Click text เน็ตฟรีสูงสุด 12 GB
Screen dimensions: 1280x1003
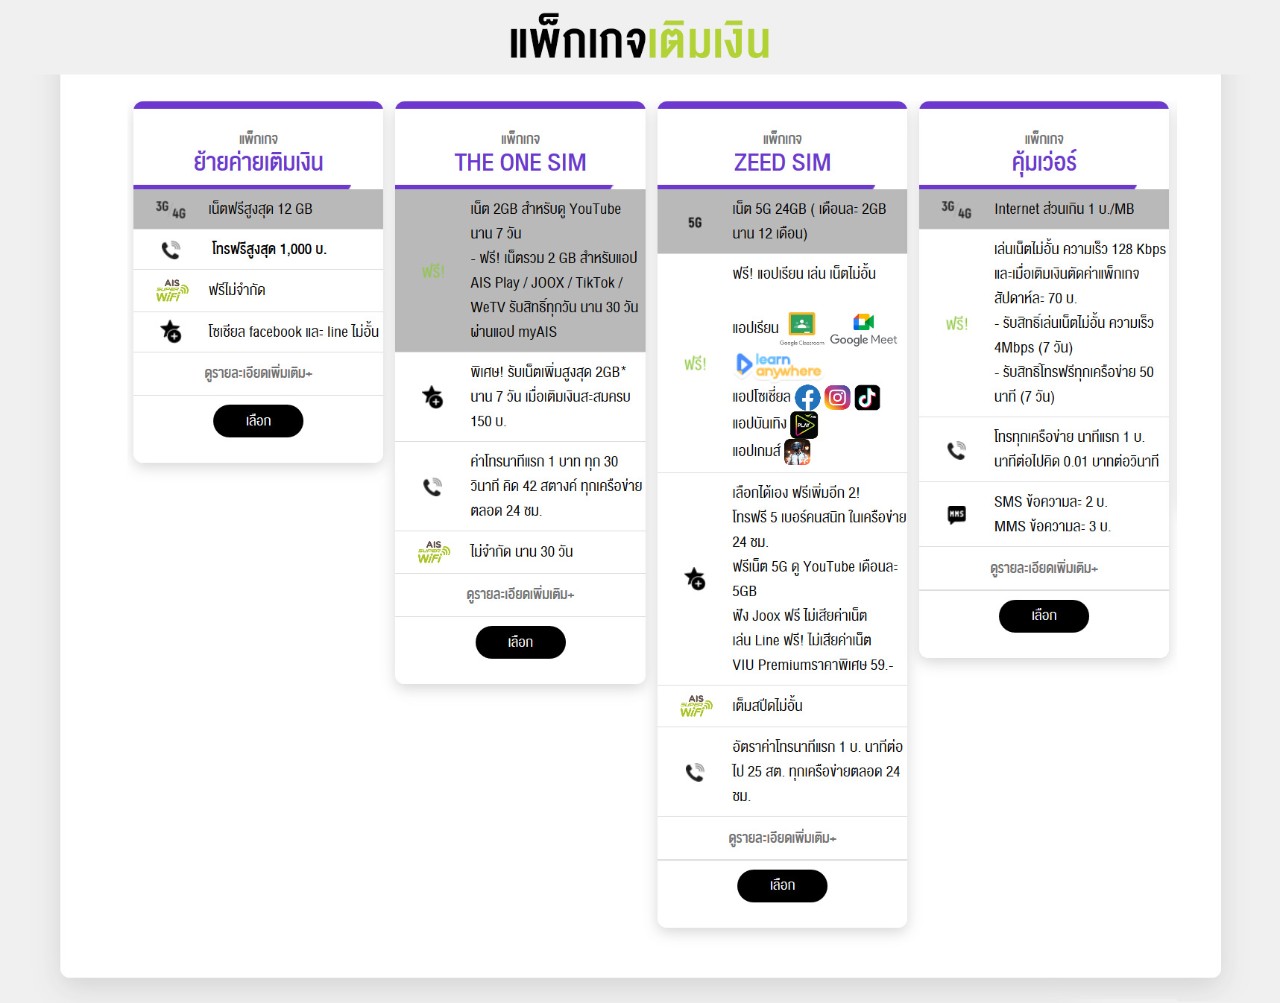pyautogui.click(x=260, y=209)
